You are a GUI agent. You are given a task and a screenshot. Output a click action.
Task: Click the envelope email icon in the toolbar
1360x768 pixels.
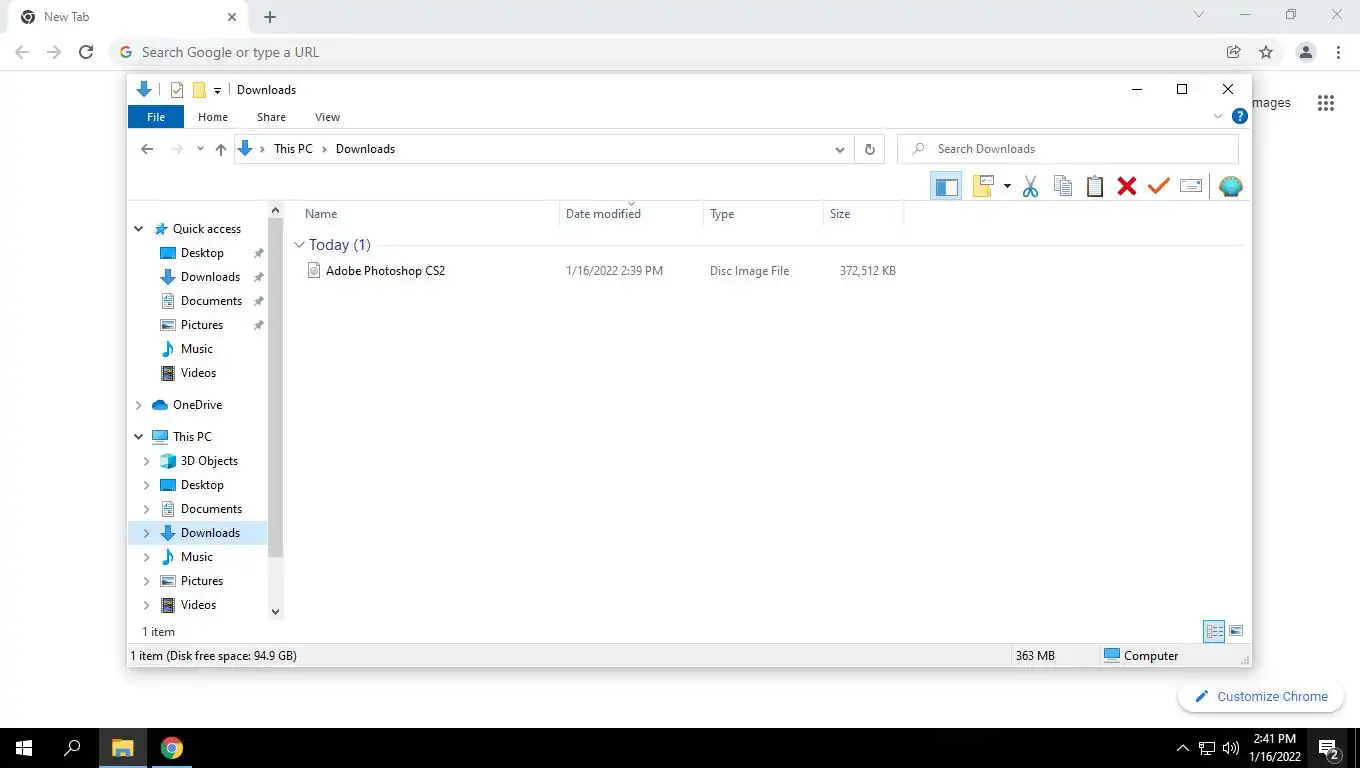(1191, 186)
